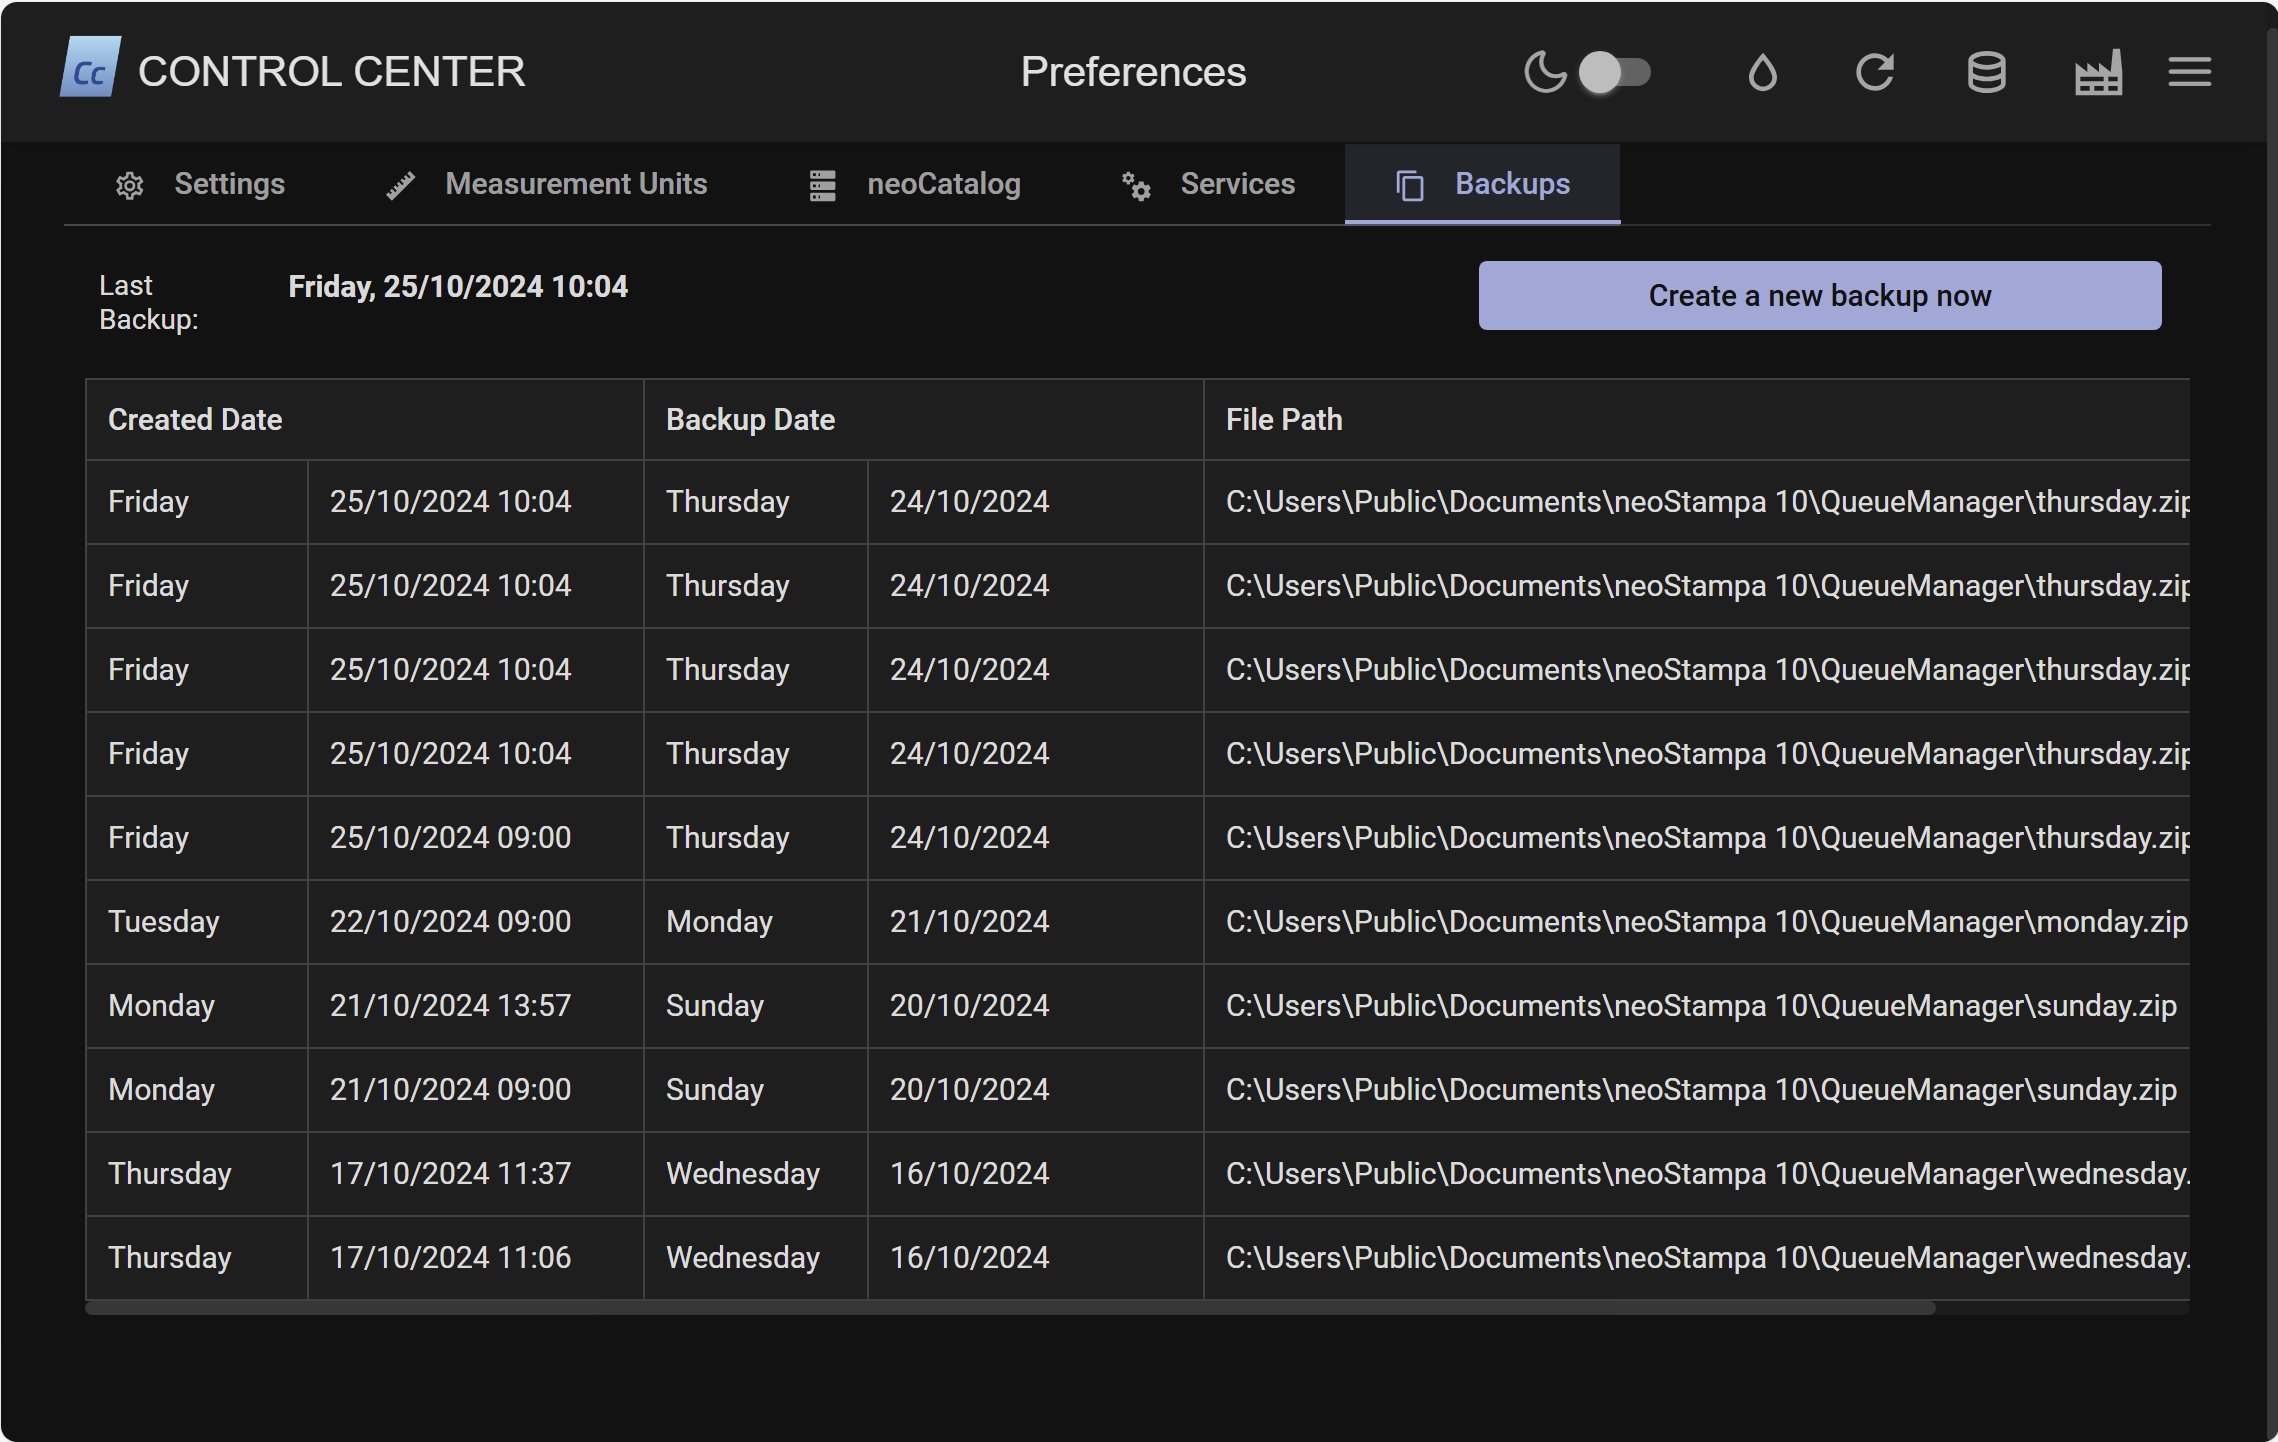Open the database stack icon
This screenshot has height=1442, width=2278.
[x=1986, y=72]
